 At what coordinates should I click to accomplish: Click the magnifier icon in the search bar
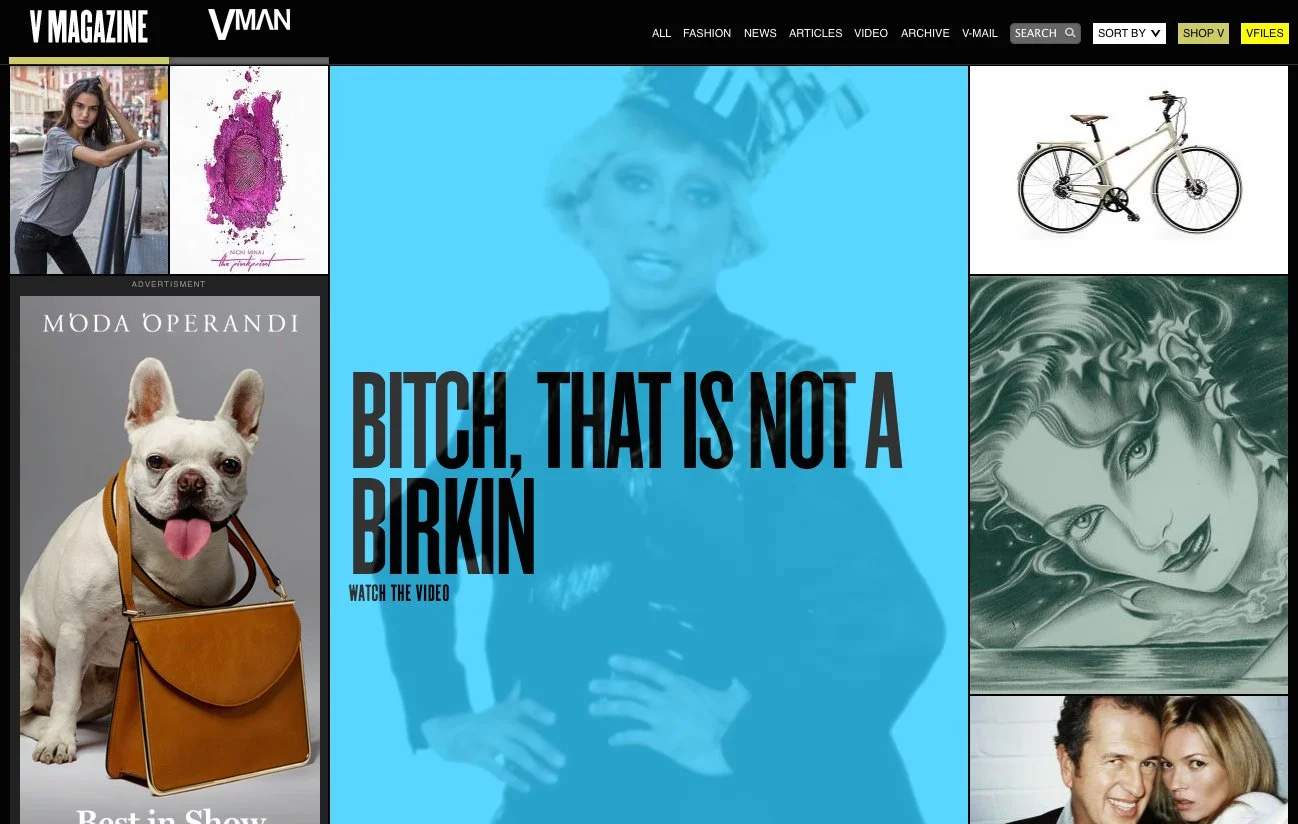[1069, 33]
